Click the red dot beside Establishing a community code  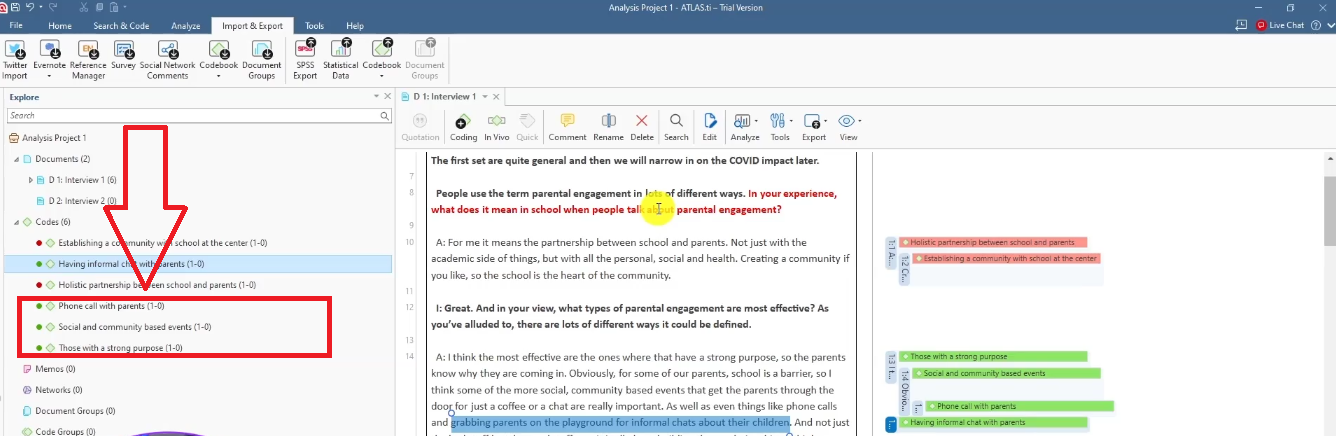click(x=38, y=243)
